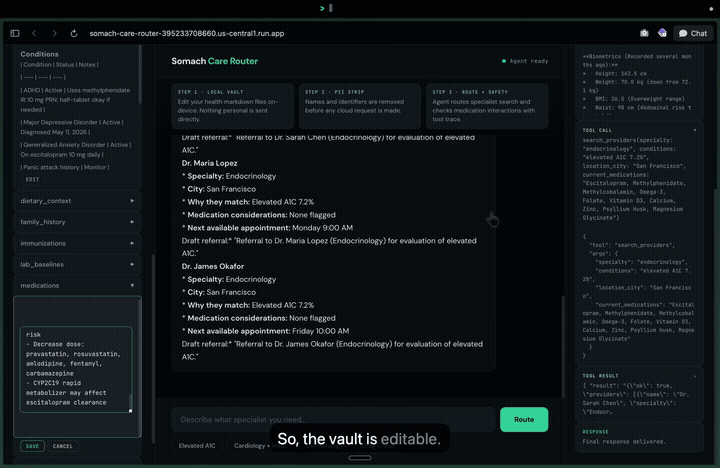
Task: Click the medications editor resize handle
Action: [x=130, y=411]
